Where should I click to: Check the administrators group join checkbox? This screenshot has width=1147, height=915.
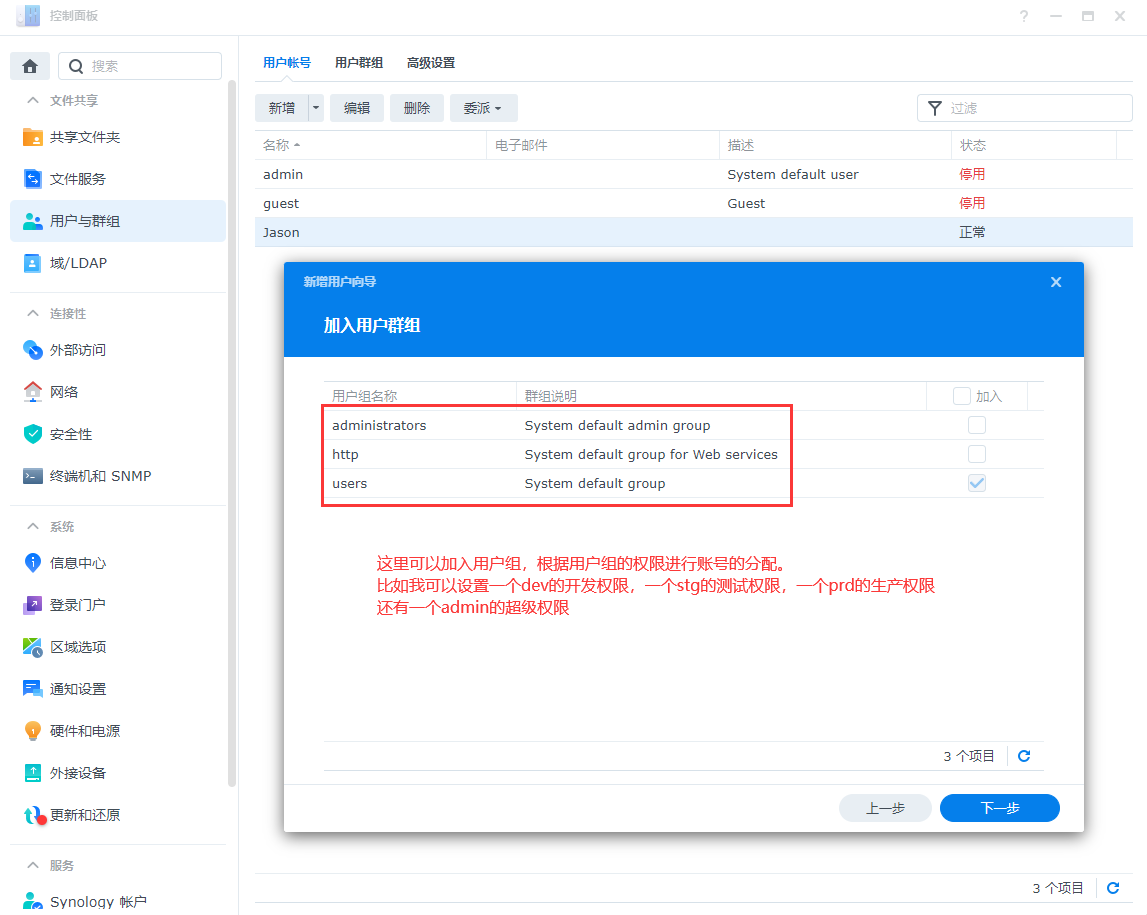click(x=976, y=425)
